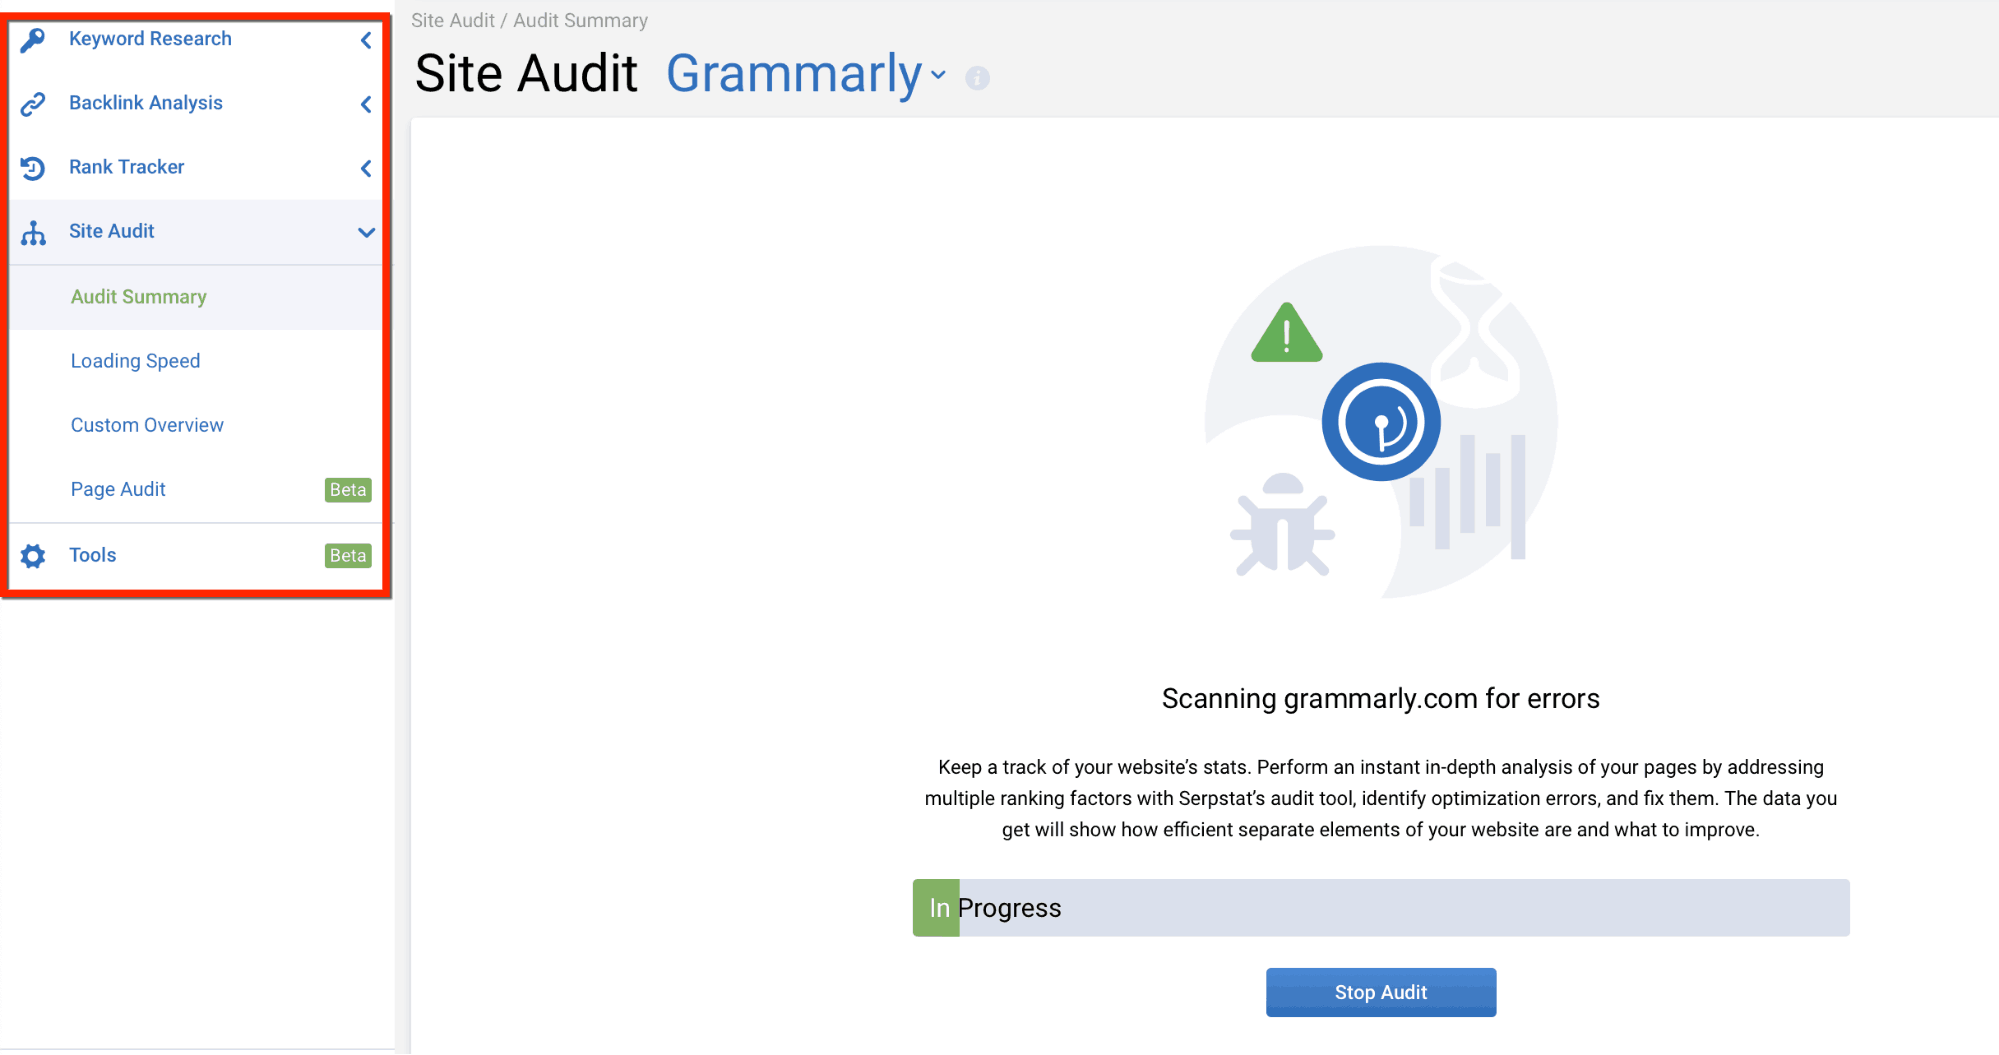Image resolution: width=1999 pixels, height=1055 pixels.
Task: Click the Site Audit sitemap icon
Action: [x=33, y=231]
